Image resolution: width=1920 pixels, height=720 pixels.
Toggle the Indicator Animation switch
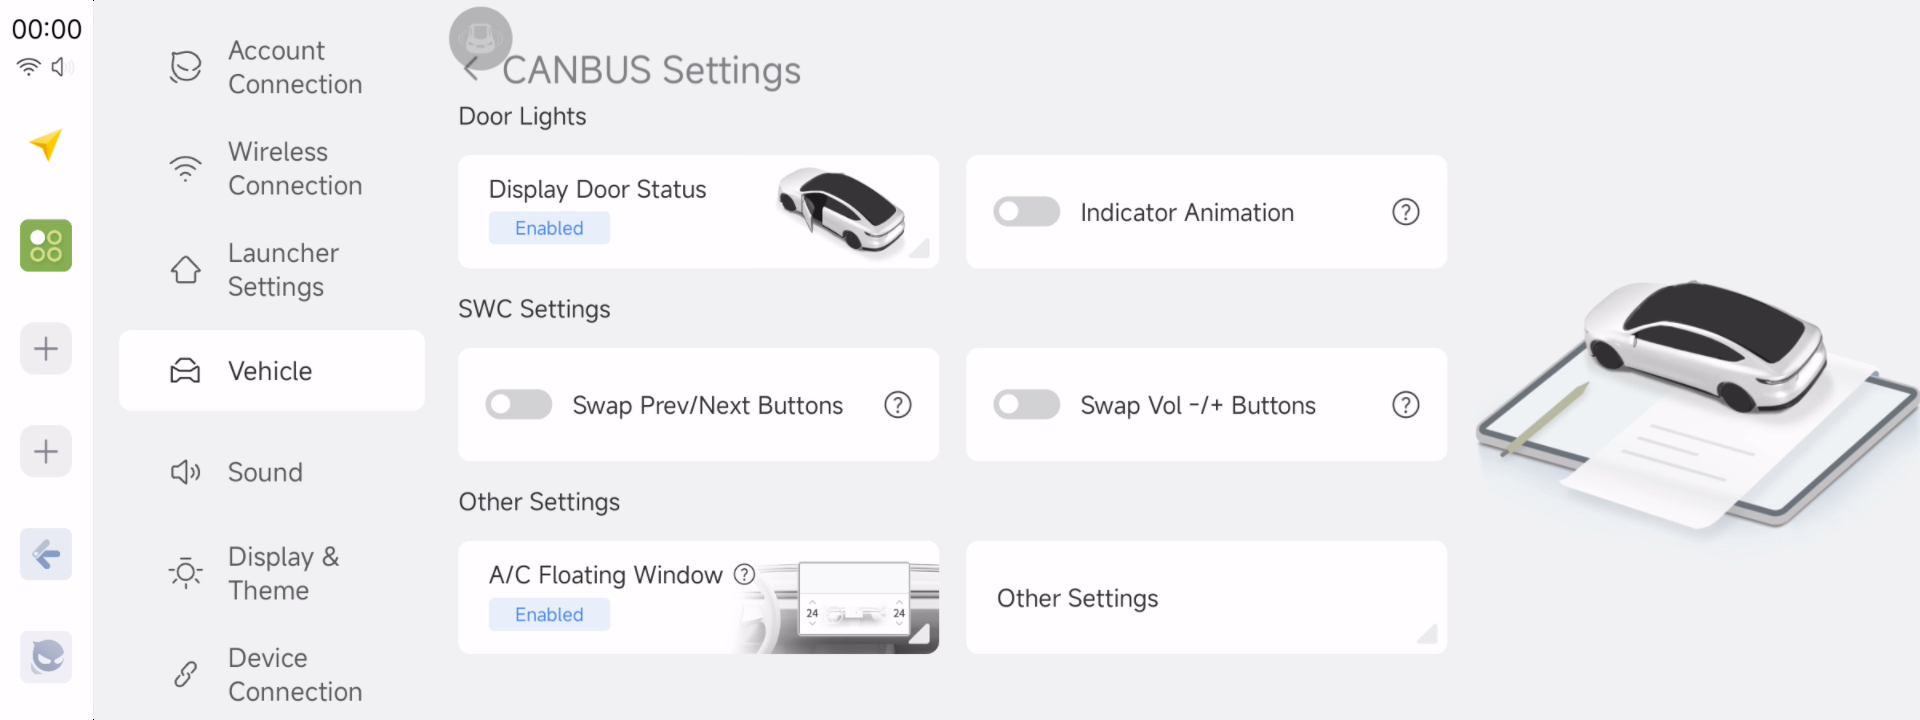(1027, 212)
